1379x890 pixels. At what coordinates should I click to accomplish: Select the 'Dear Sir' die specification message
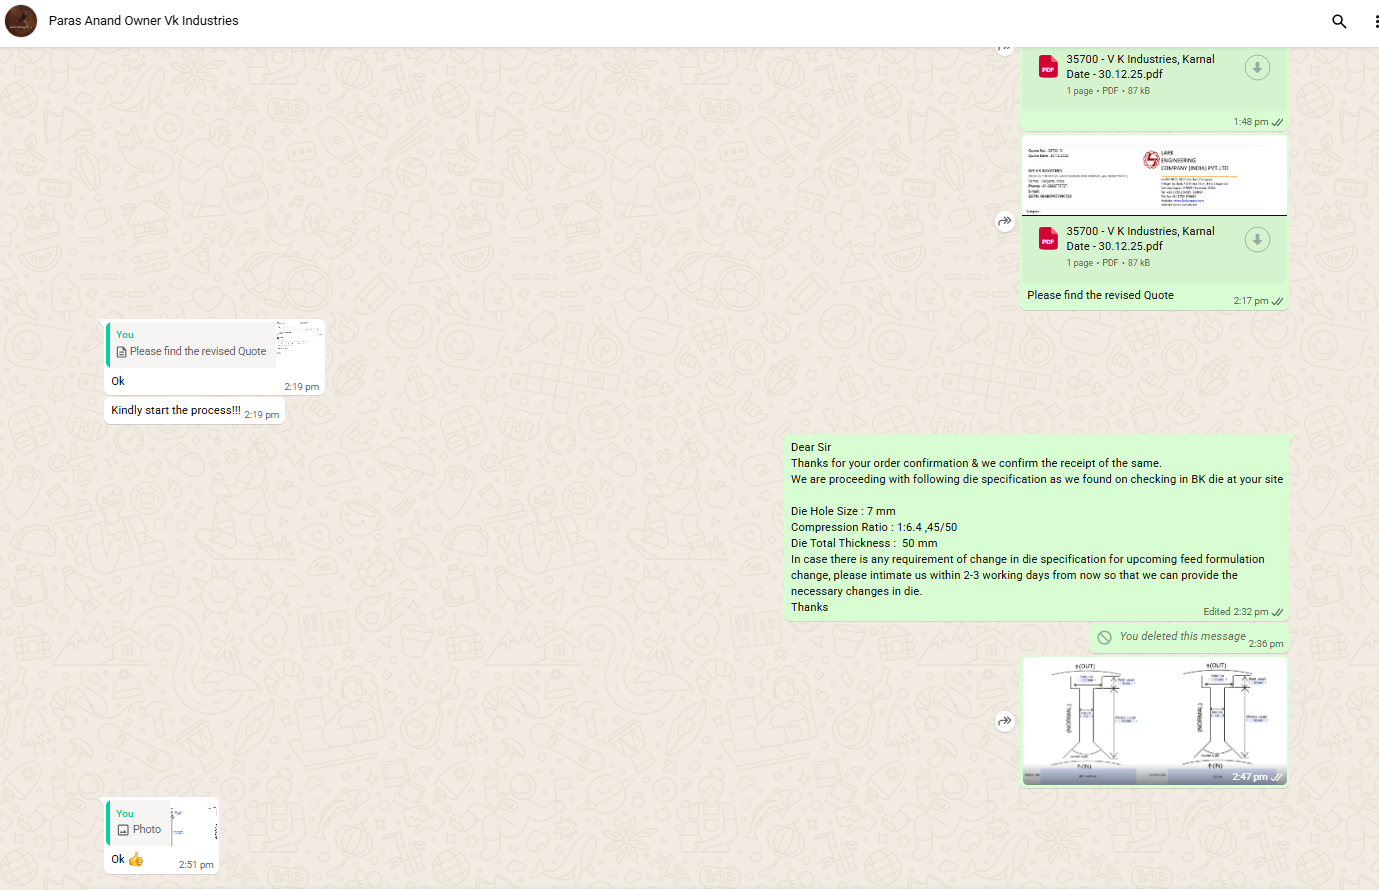1036,527
